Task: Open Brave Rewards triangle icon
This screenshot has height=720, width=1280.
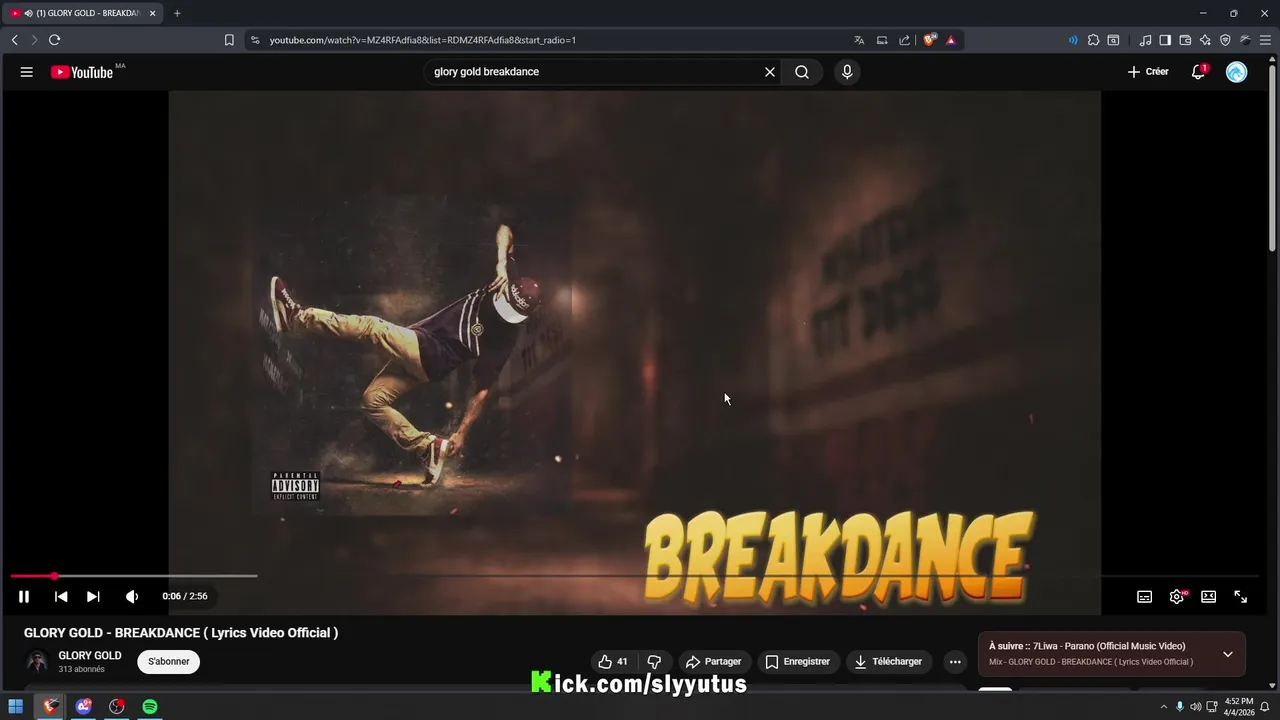Action: click(x=950, y=40)
